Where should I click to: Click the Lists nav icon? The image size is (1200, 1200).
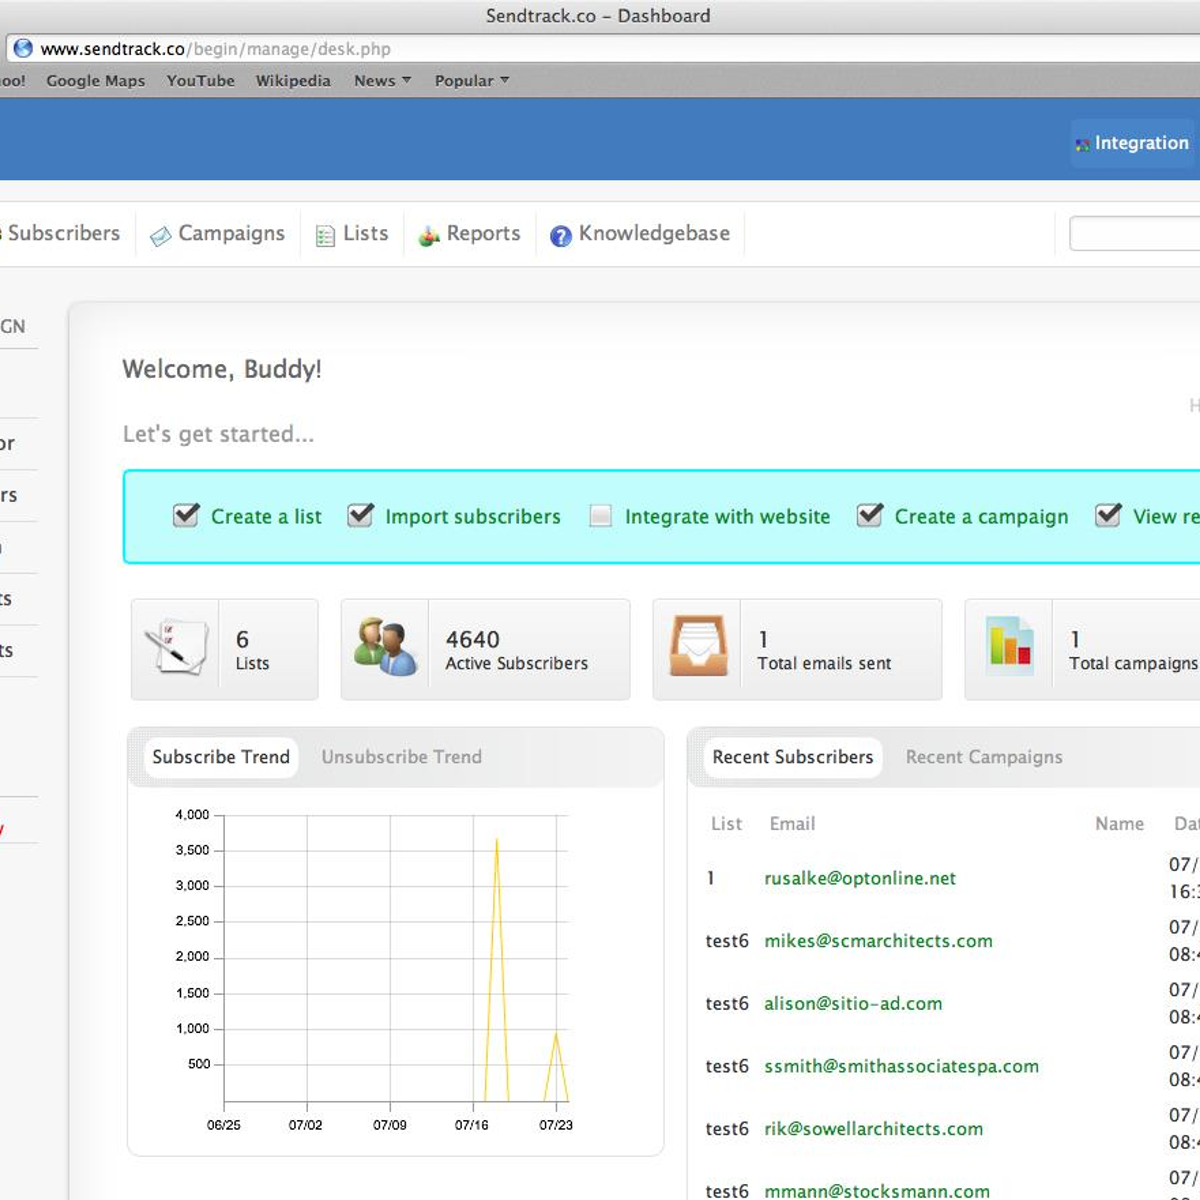(x=325, y=236)
